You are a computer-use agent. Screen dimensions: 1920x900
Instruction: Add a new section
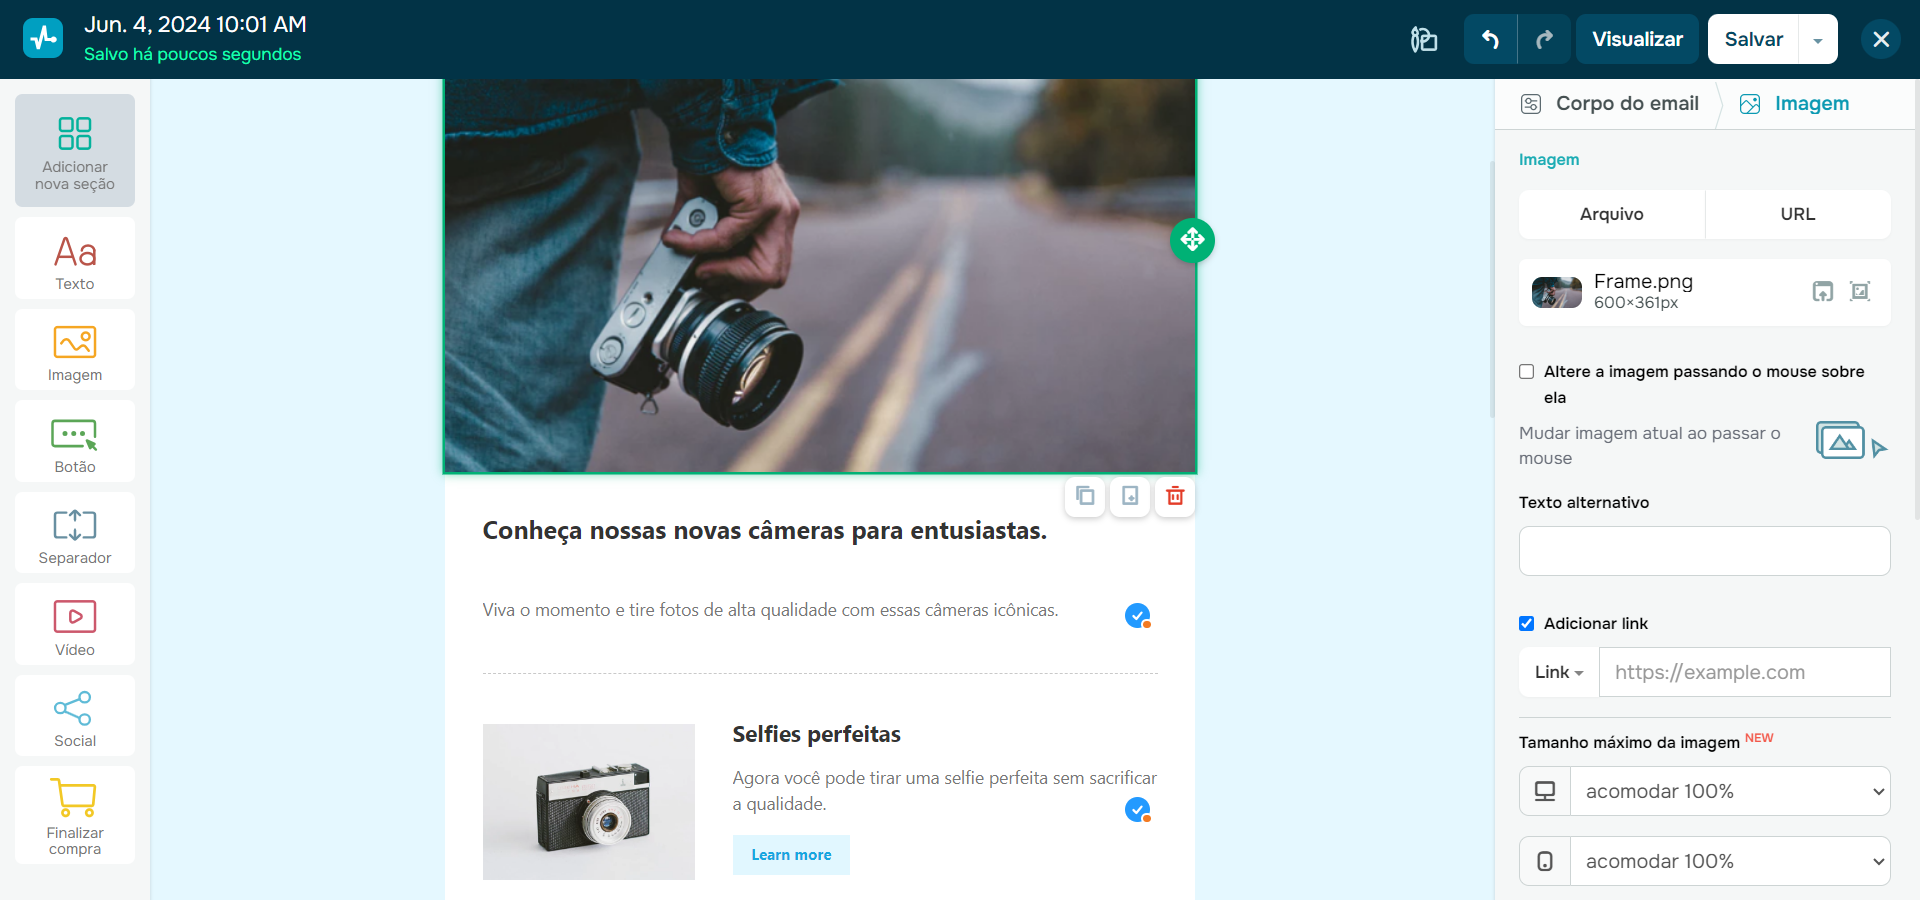coord(75,150)
